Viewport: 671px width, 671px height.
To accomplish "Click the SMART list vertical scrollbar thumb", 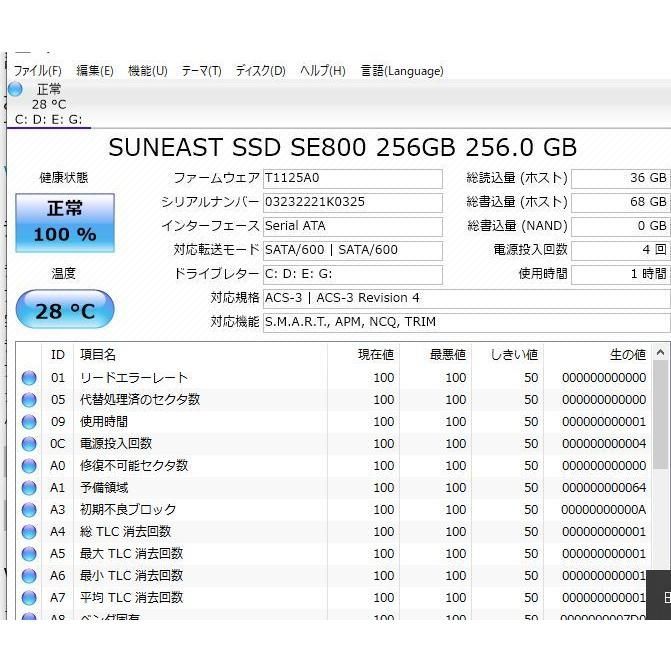I will click(660, 415).
